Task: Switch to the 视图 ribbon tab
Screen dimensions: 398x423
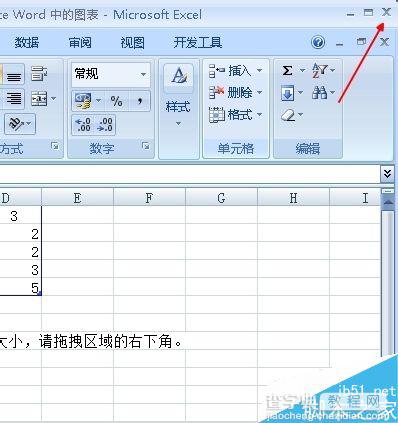Action: click(132, 43)
